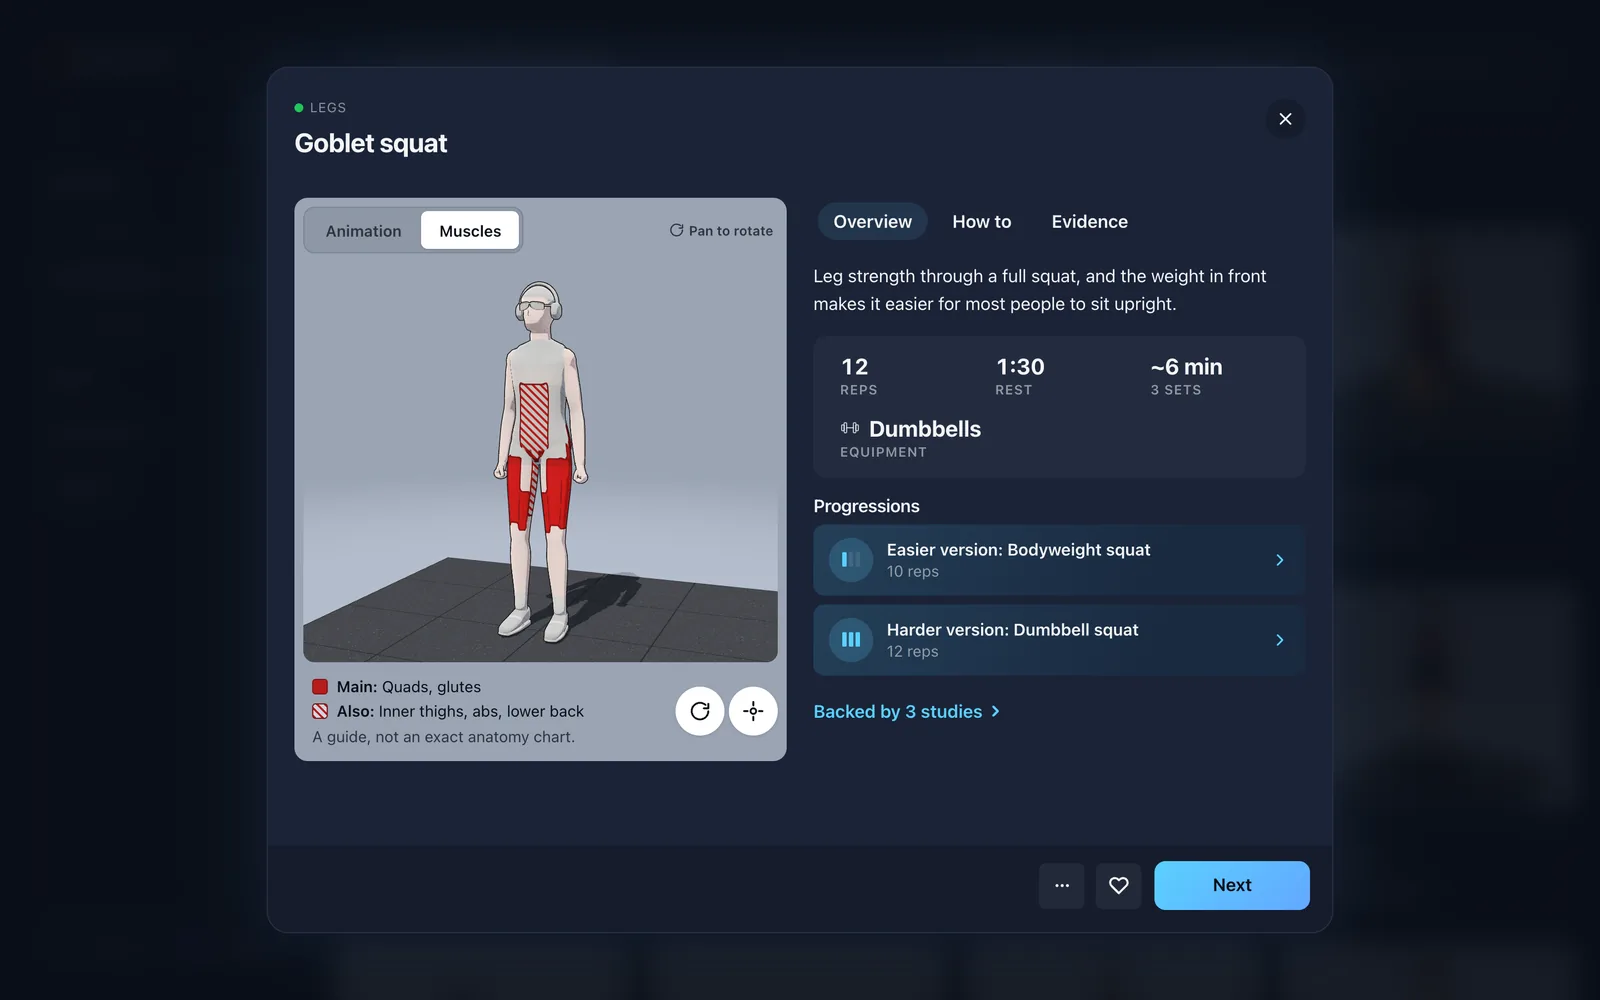Click the green LEGS category dot
Screen dimensions: 1600x1000
(299, 108)
